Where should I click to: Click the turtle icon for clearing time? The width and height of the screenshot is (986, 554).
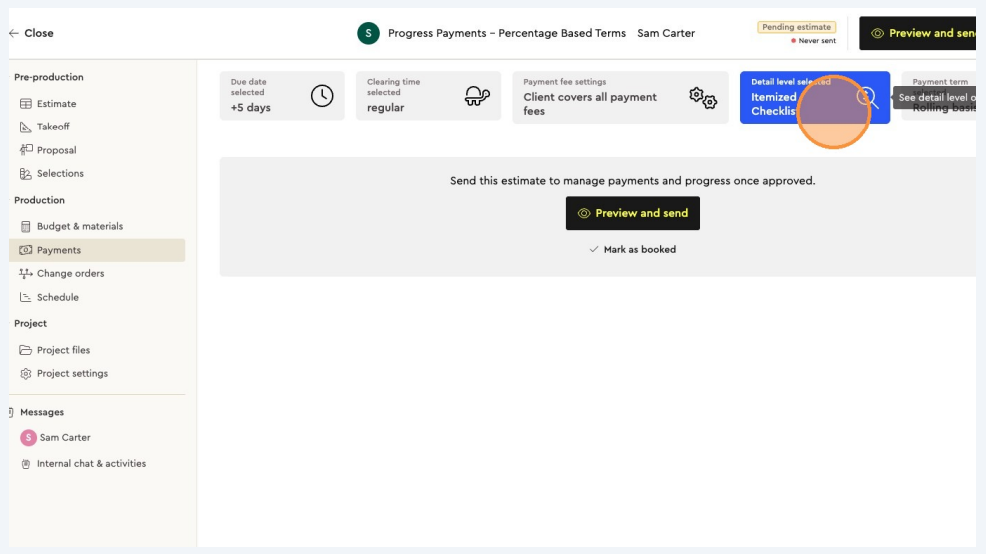pos(478,96)
